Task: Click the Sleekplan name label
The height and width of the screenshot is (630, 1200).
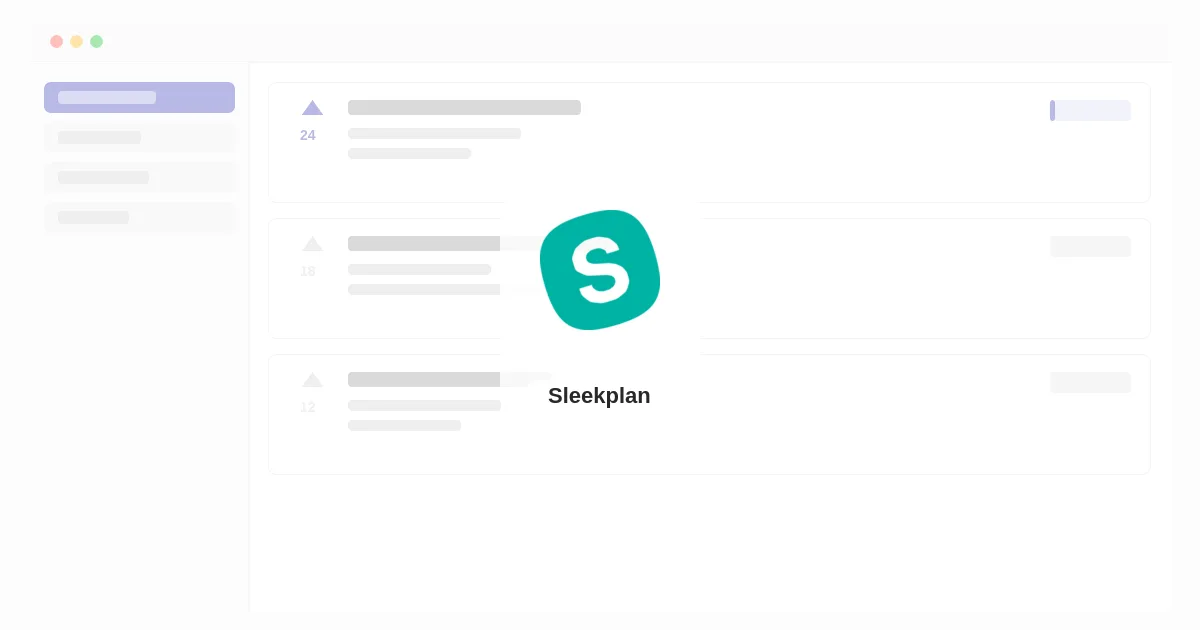Action: coord(599,396)
